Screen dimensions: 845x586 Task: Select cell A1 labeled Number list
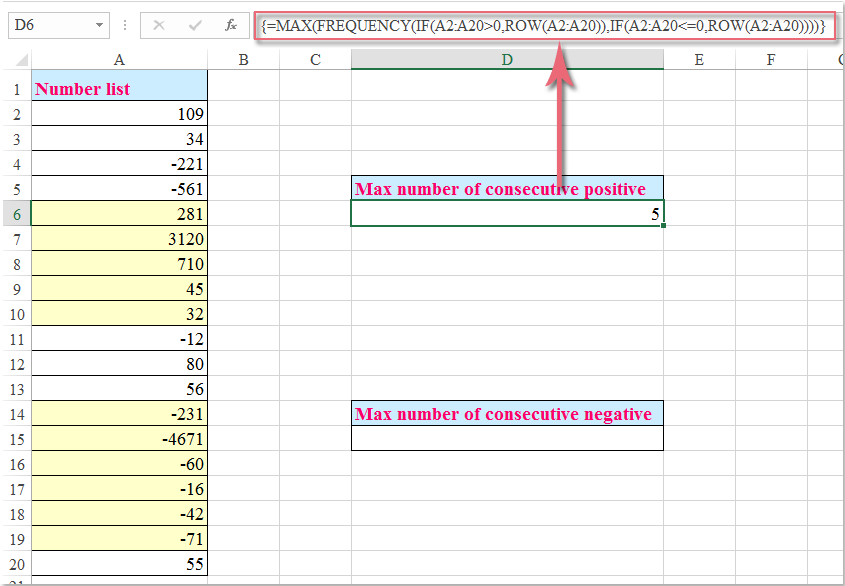click(x=119, y=88)
